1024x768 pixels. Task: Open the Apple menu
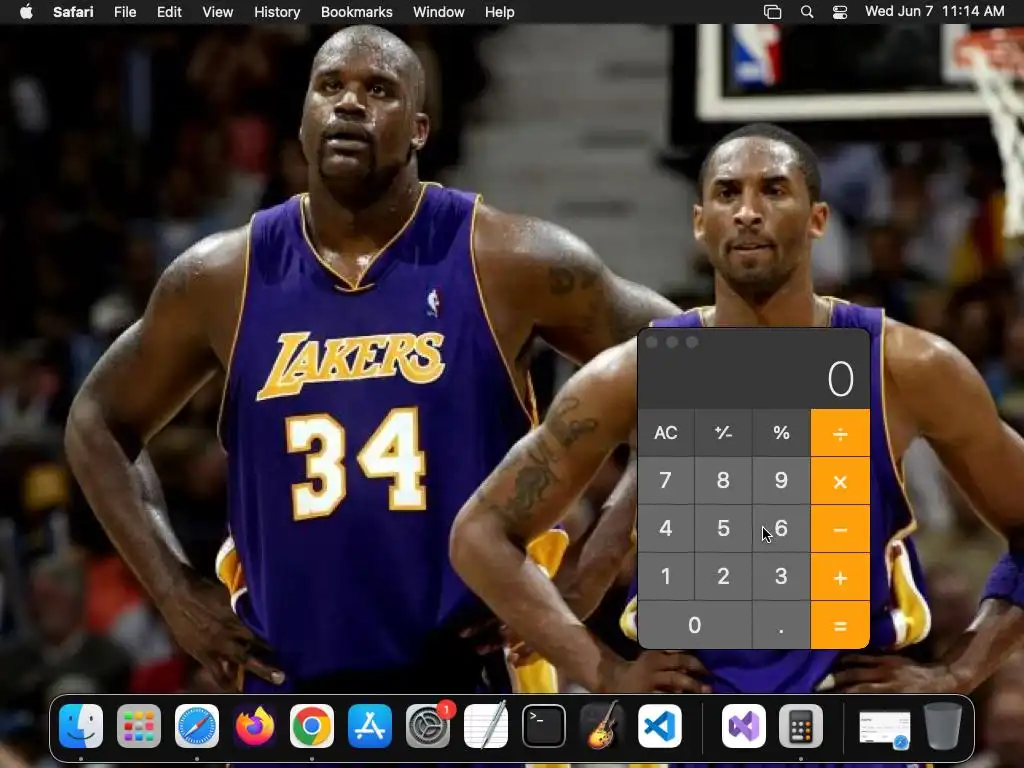pyautogui.click(x=26, y=12)
